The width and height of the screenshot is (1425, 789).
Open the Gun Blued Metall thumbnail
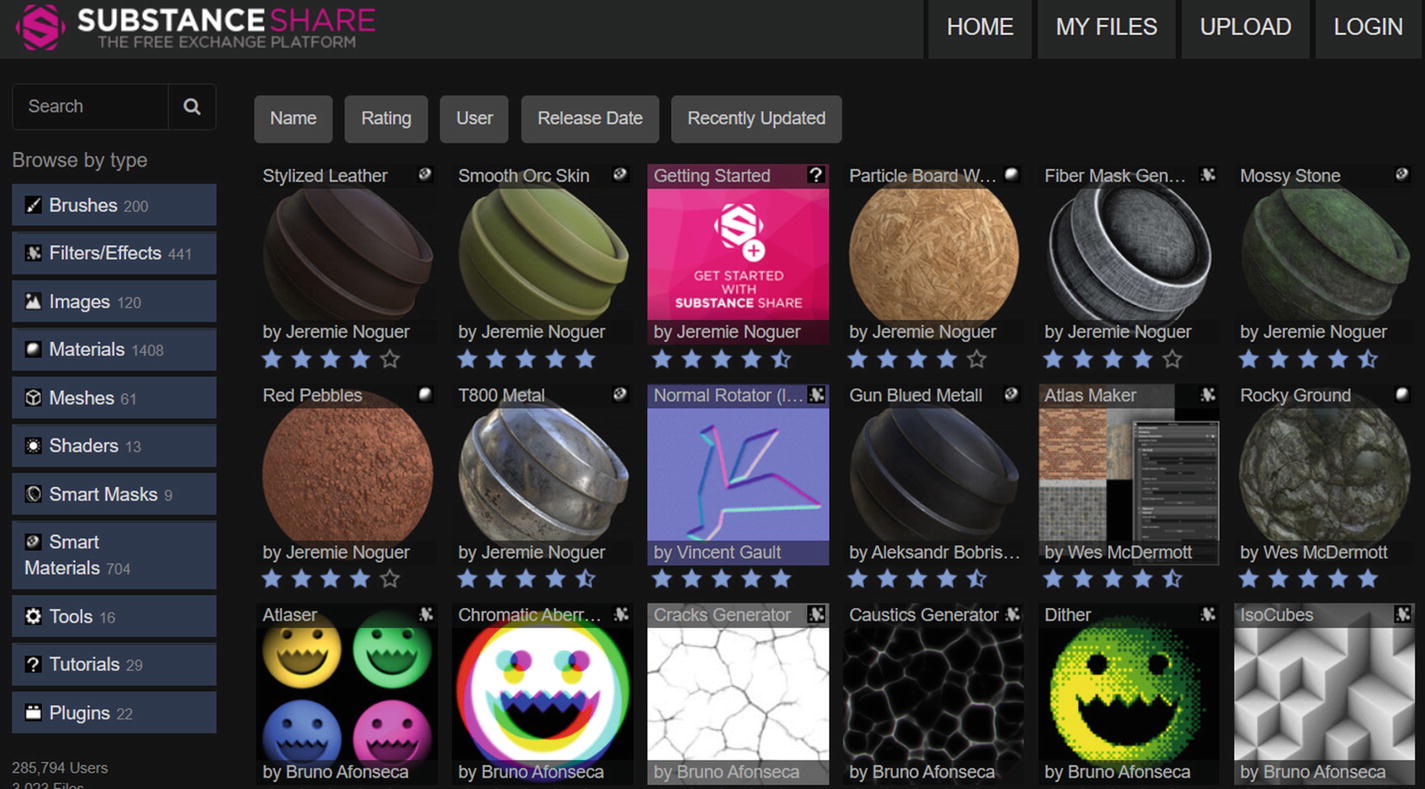click(934, 474)
